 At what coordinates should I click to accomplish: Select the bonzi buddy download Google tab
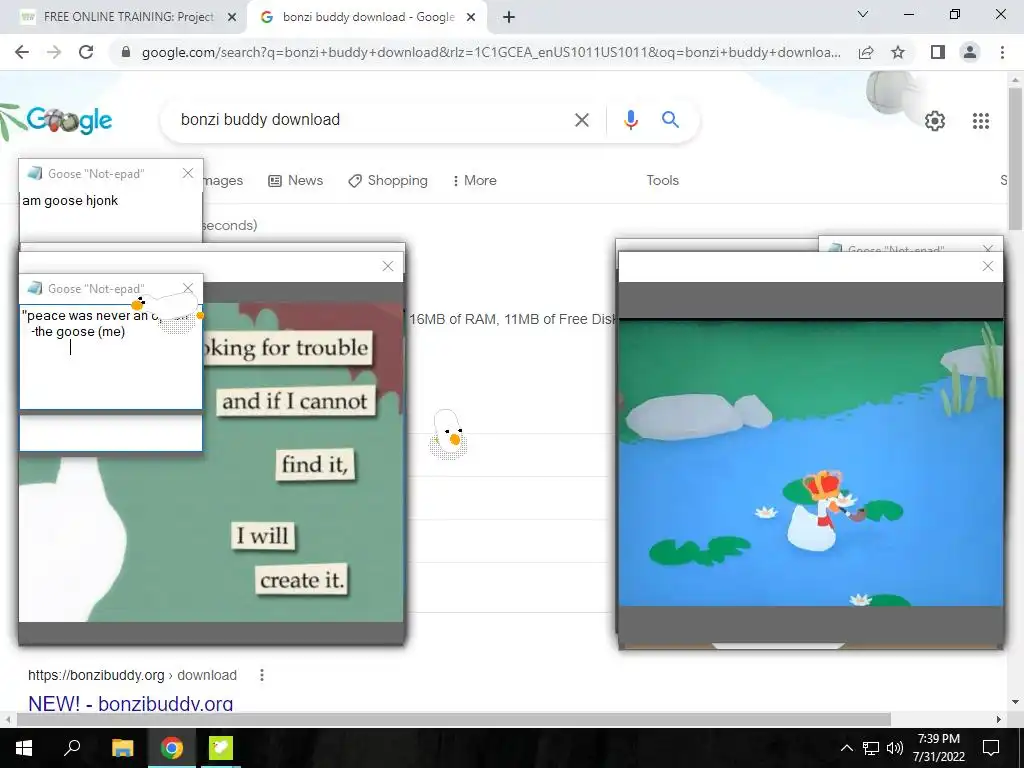point(366,17)
